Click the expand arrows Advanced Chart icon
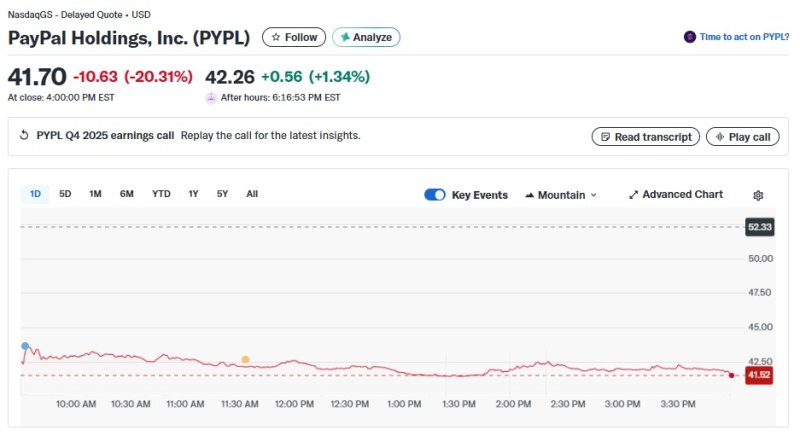Viewport: 800px width, 436px height. coord(633,195)
